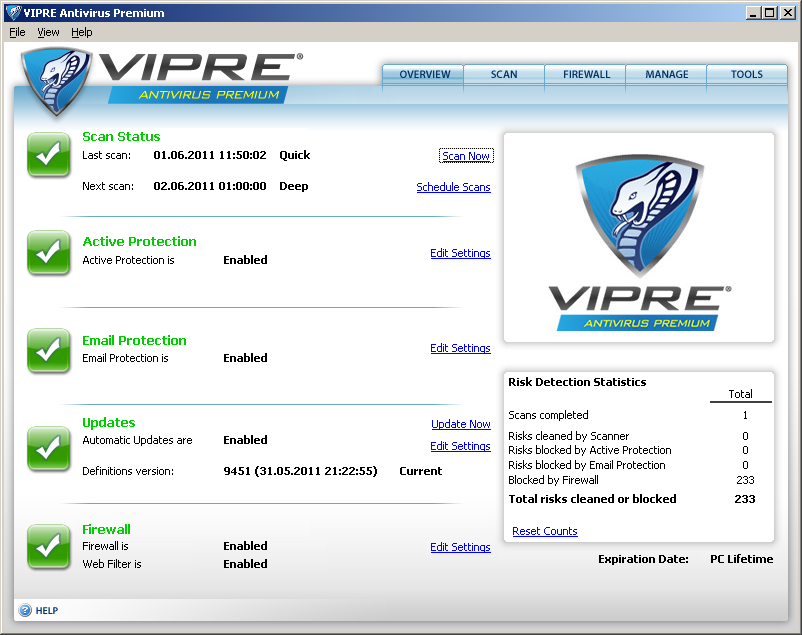The width and height of the screenshot is (802, 635).
Task: Click the Firewall green checkmark icon
Action: click(48, 546)
